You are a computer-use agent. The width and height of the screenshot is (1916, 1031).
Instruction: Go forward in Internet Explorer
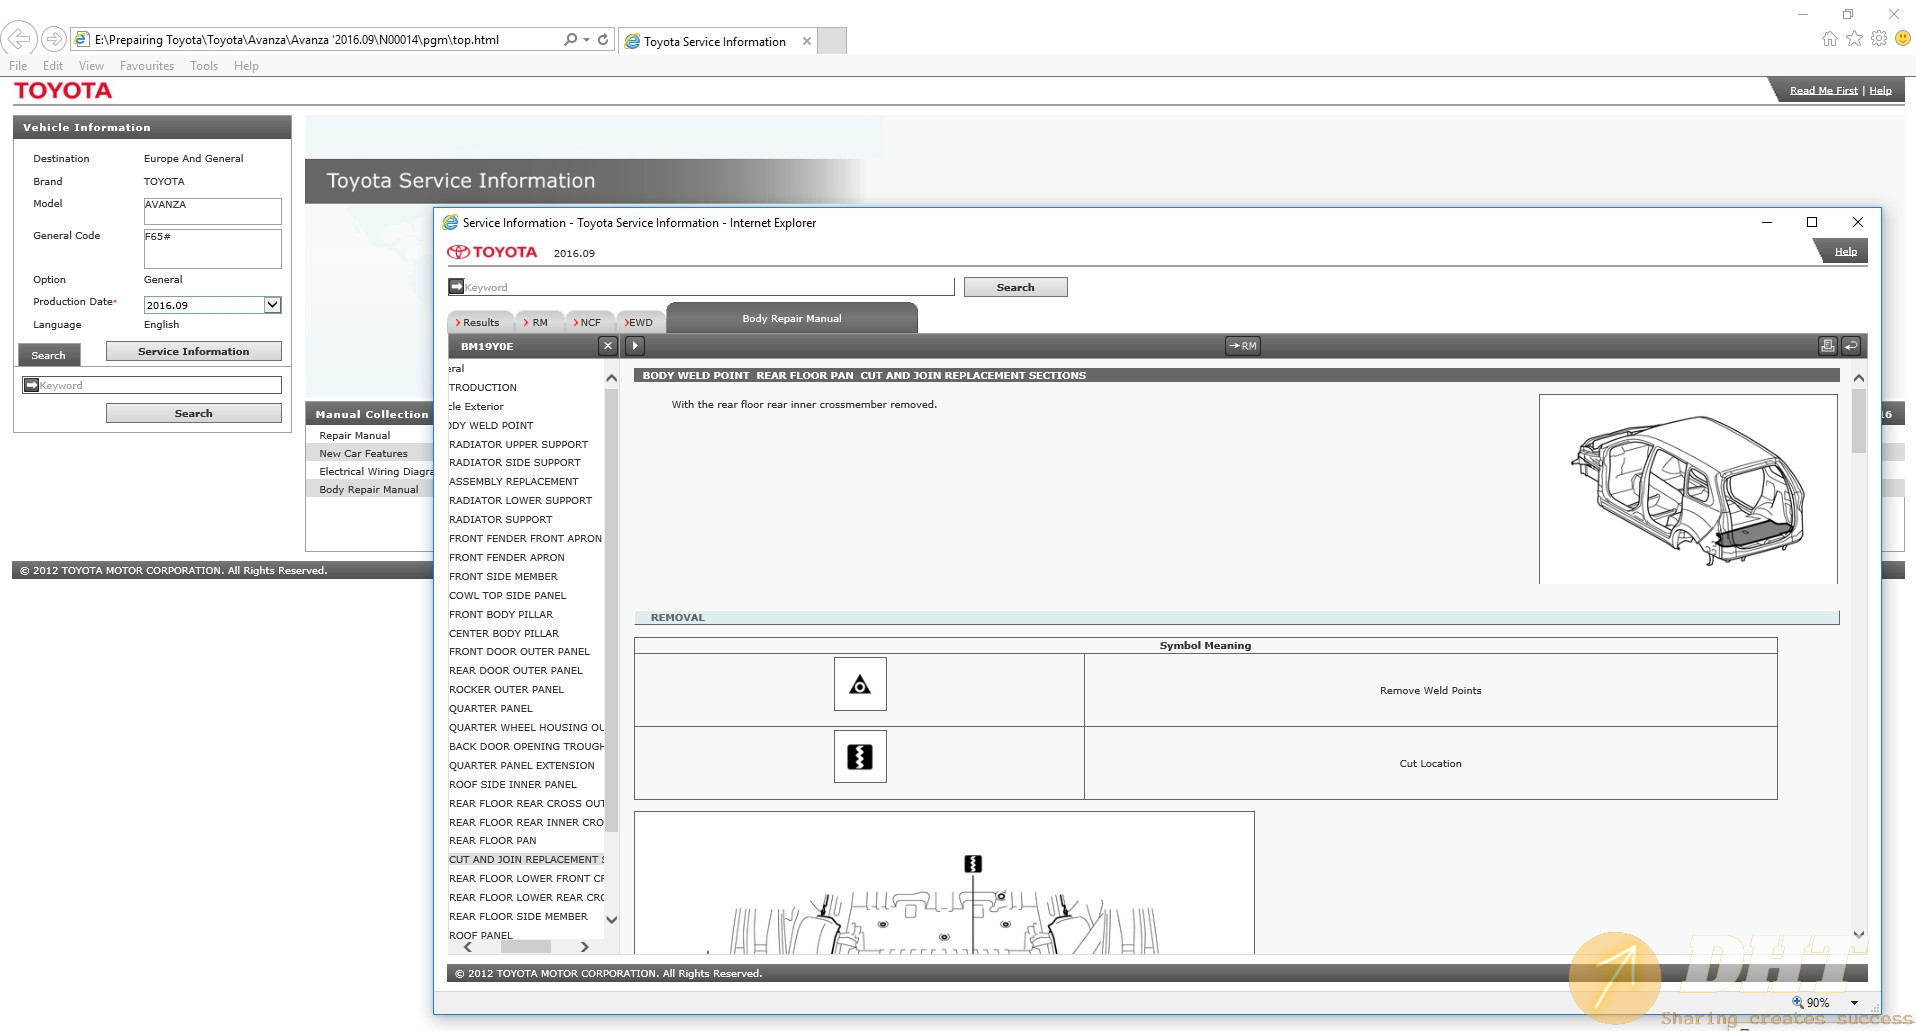coord(54,39)
